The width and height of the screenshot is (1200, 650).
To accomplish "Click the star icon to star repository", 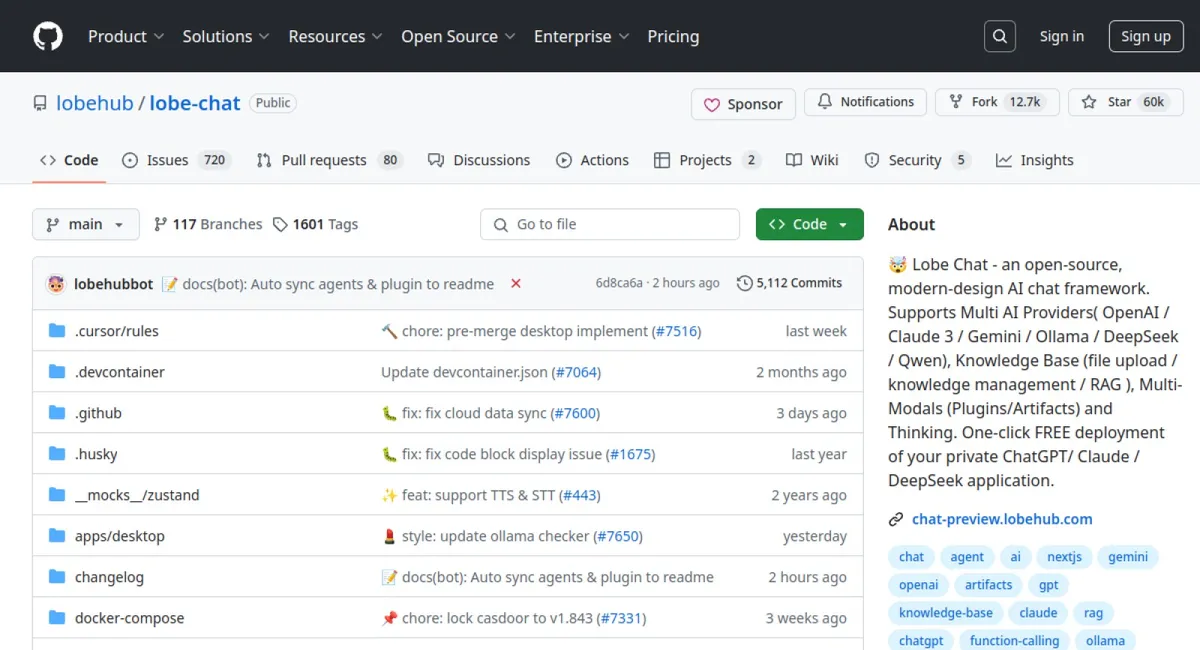I will tap(1089, 102).
